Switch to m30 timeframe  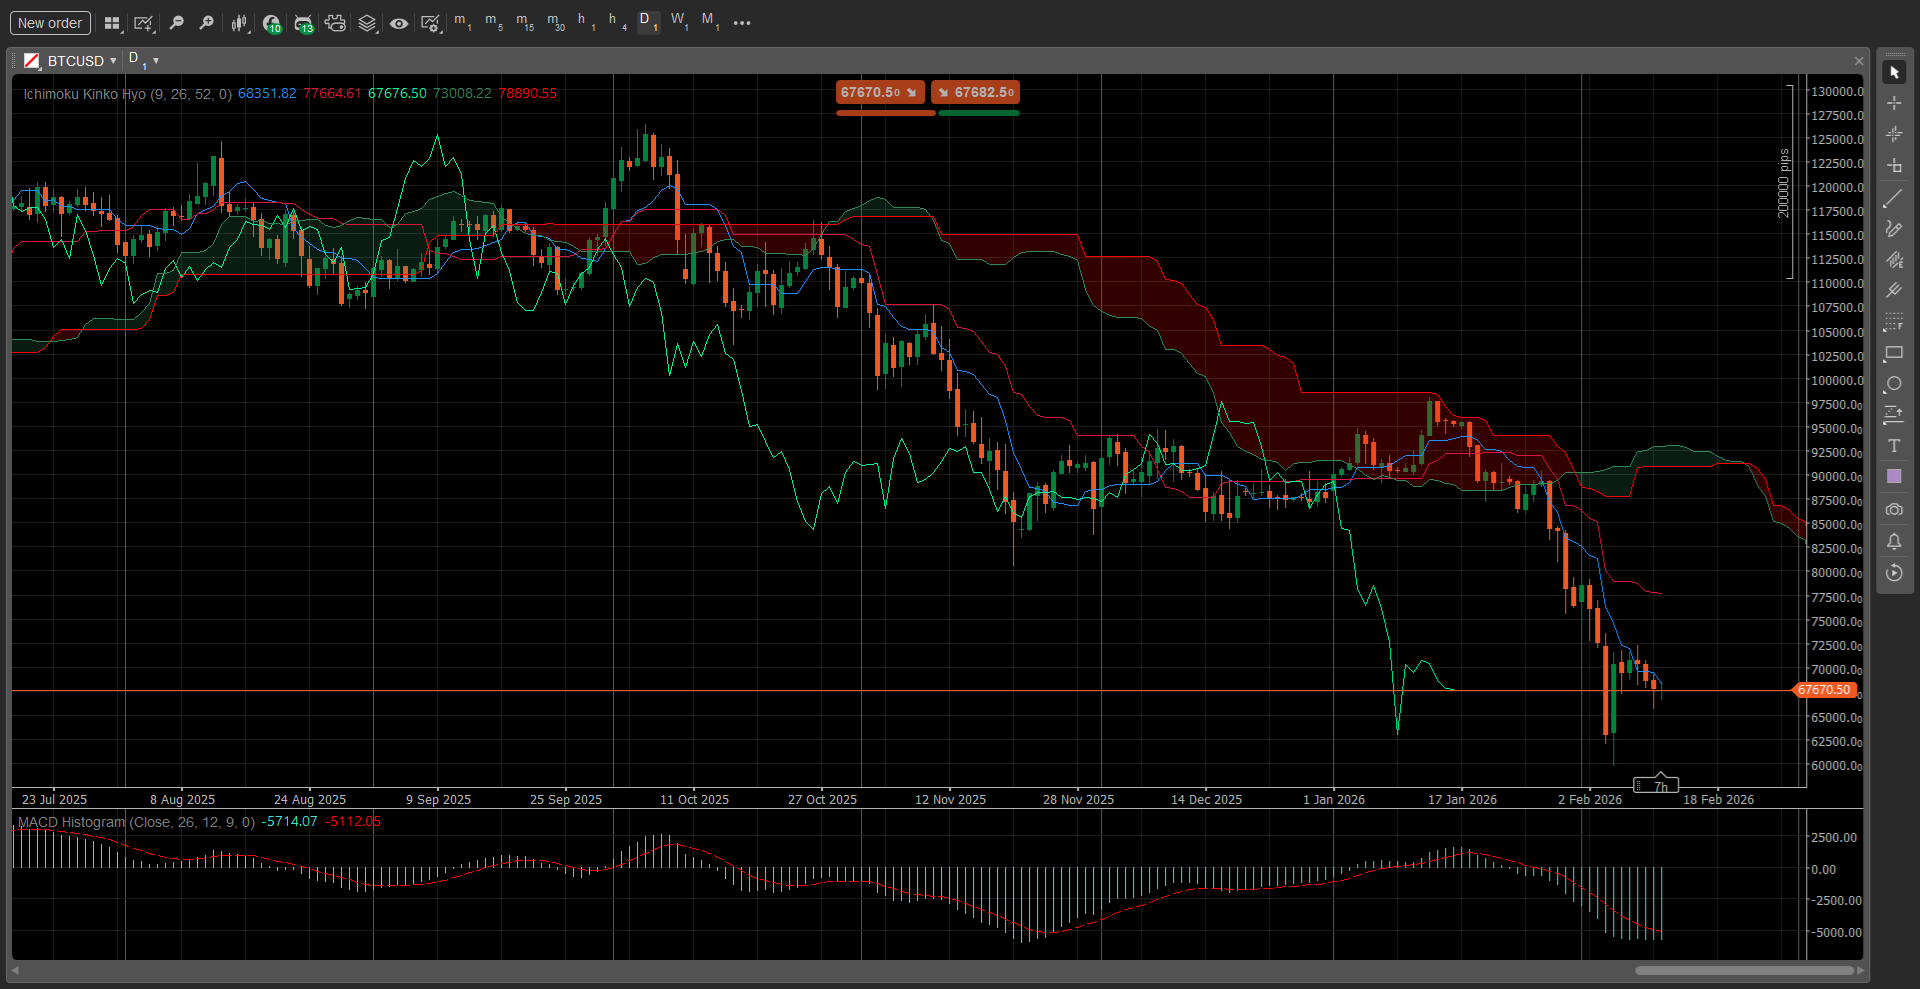(x=555, y=22)
